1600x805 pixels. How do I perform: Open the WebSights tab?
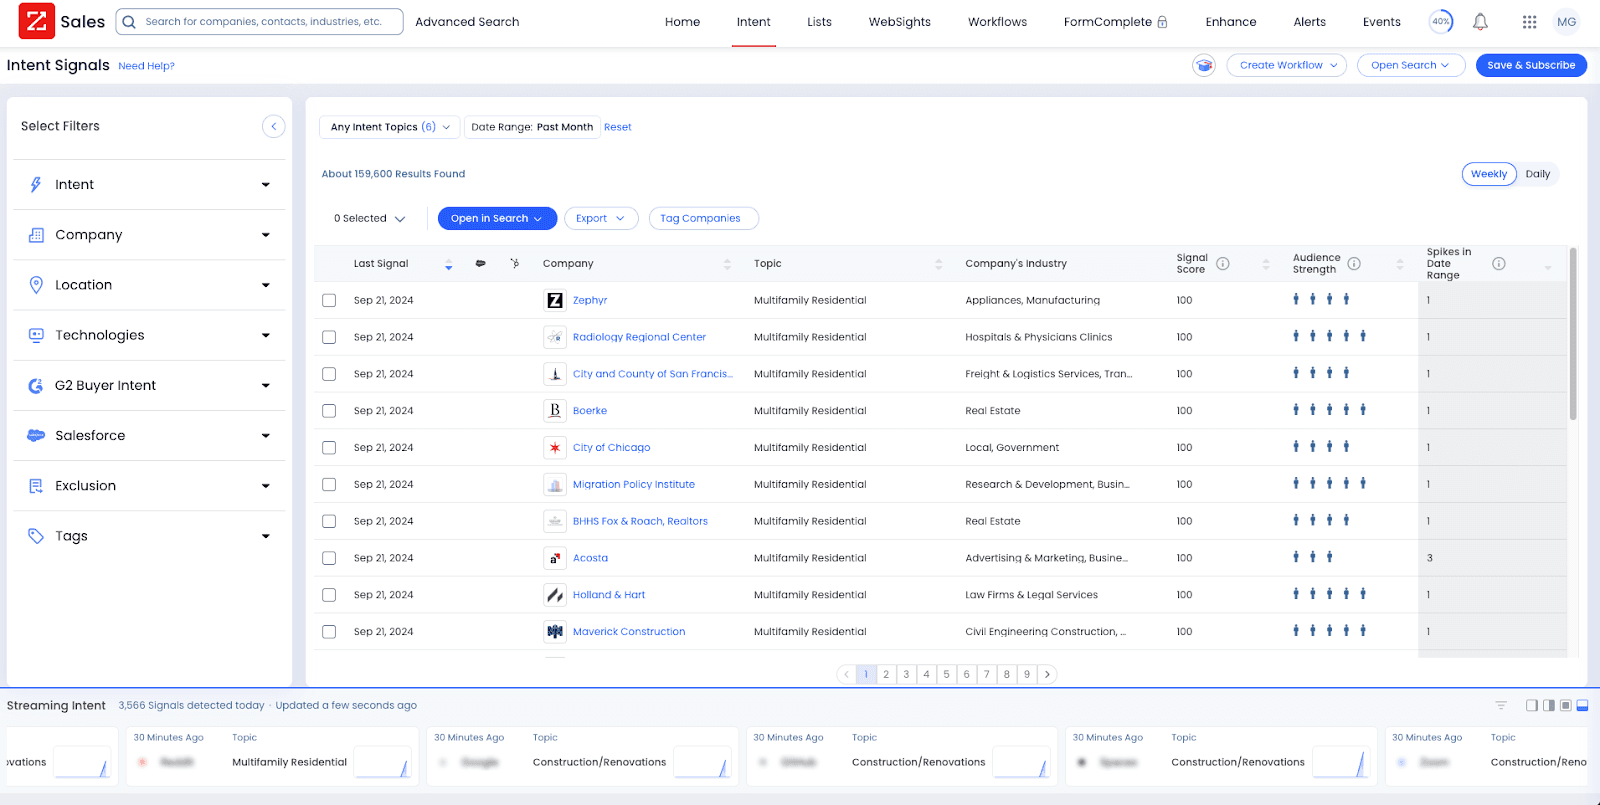pyautogui.click(x=899, y=22)
